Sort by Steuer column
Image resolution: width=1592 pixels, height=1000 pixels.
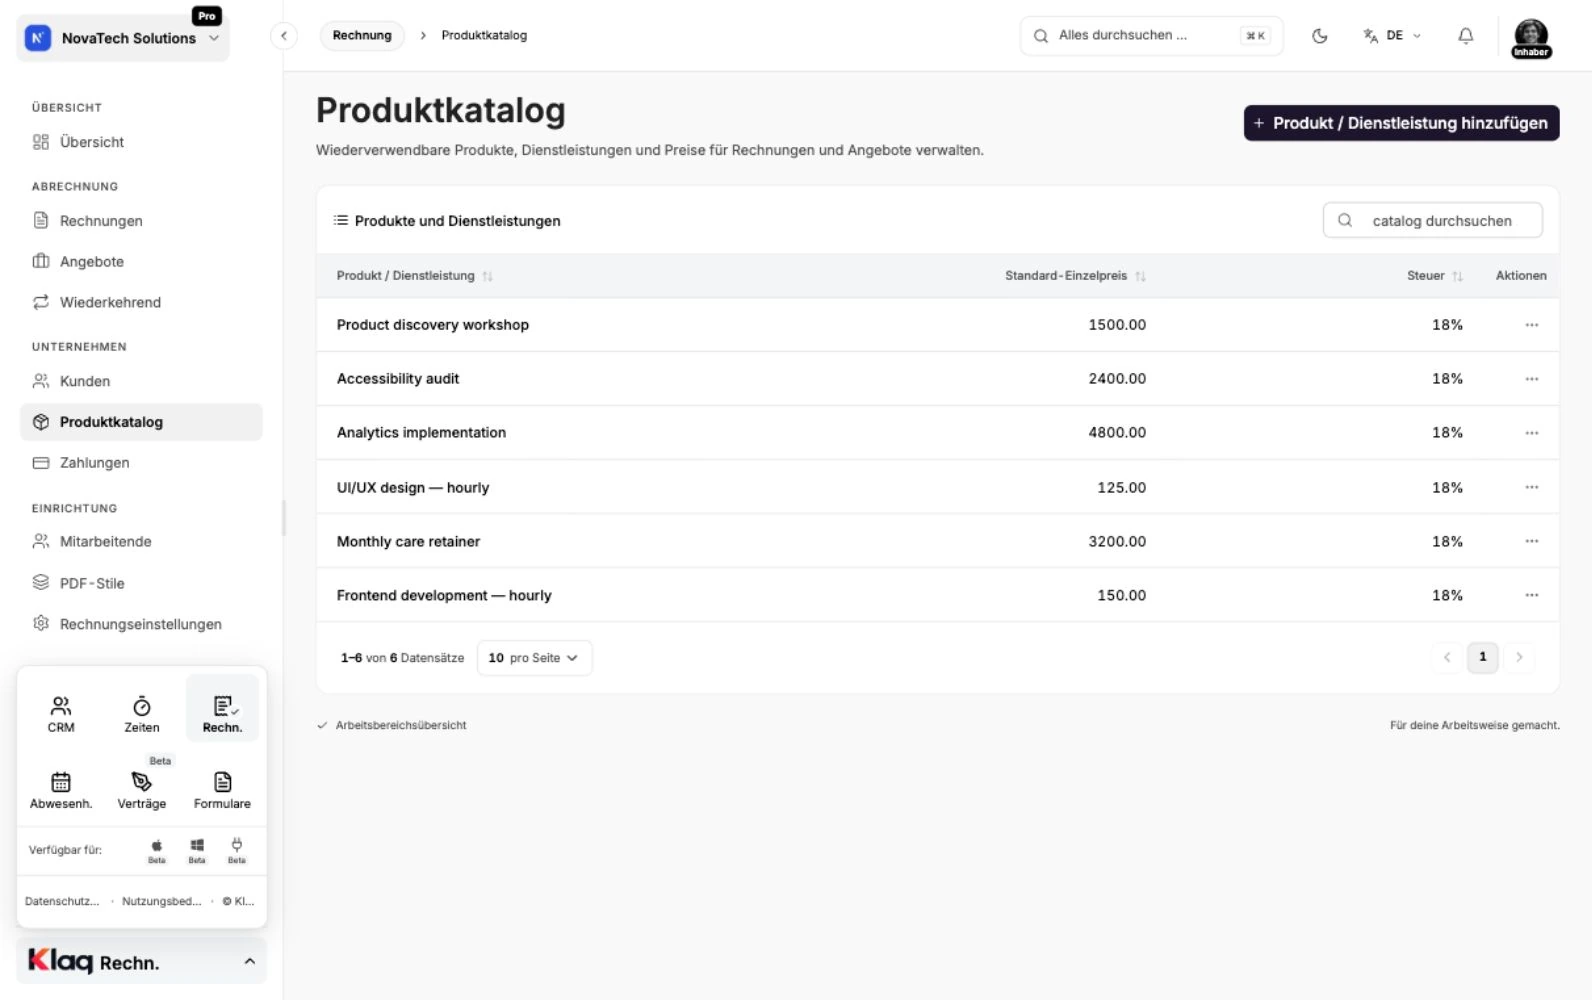[x=1435, y=276]
